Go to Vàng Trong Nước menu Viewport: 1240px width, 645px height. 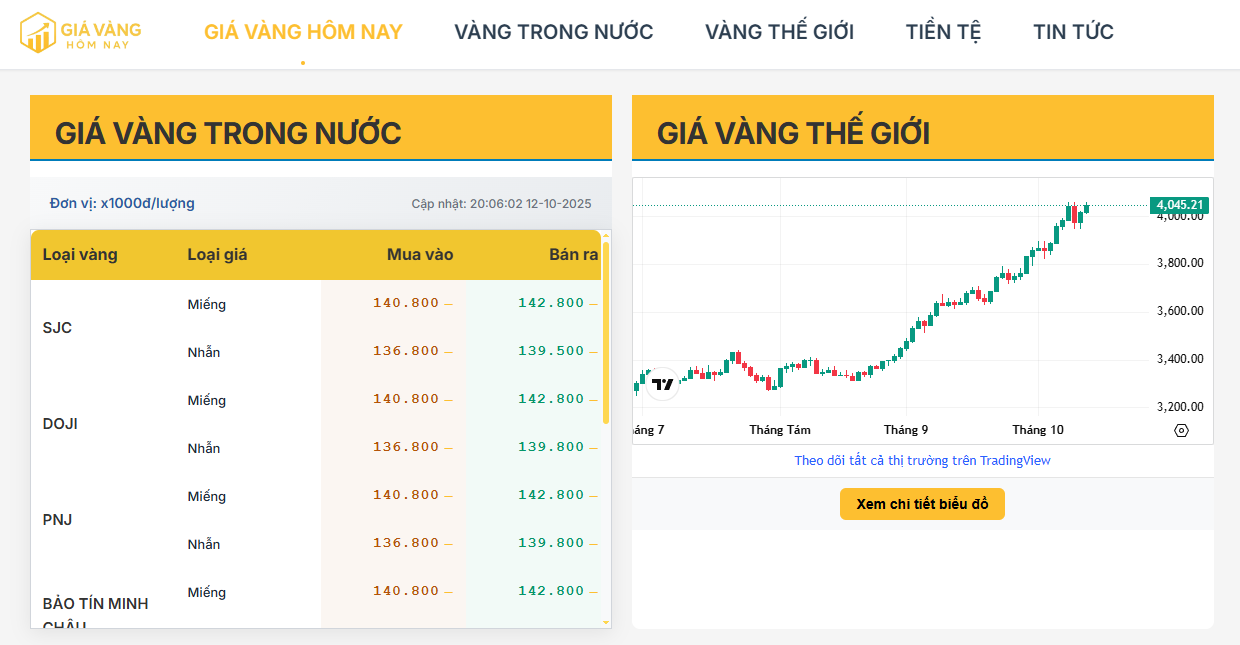(x=553, y=32)
